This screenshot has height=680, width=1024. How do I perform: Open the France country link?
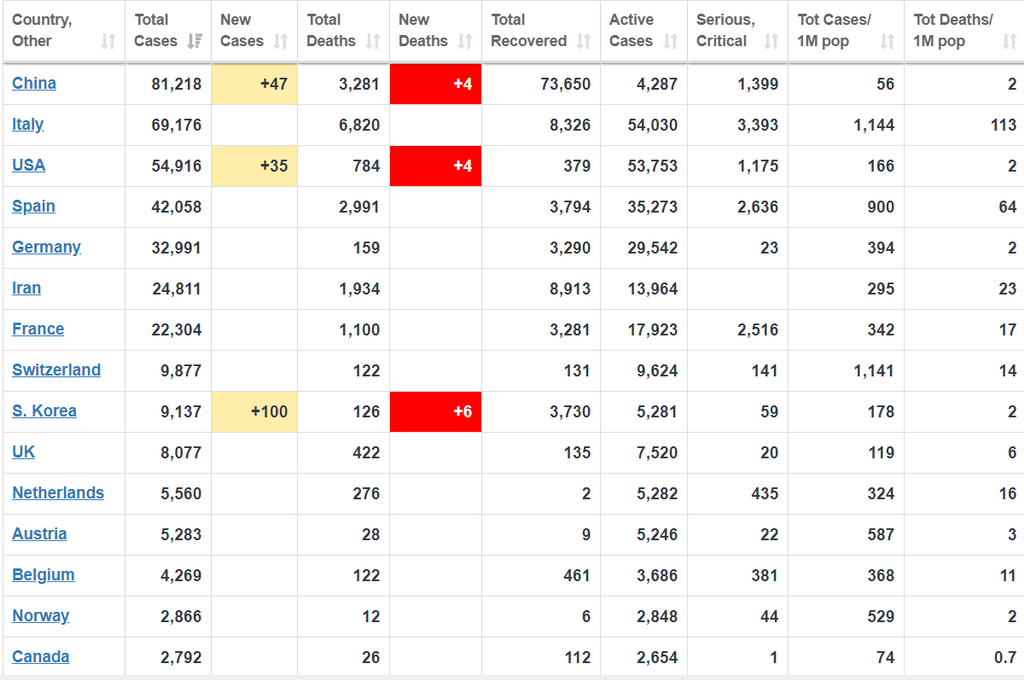click(38, 329)
